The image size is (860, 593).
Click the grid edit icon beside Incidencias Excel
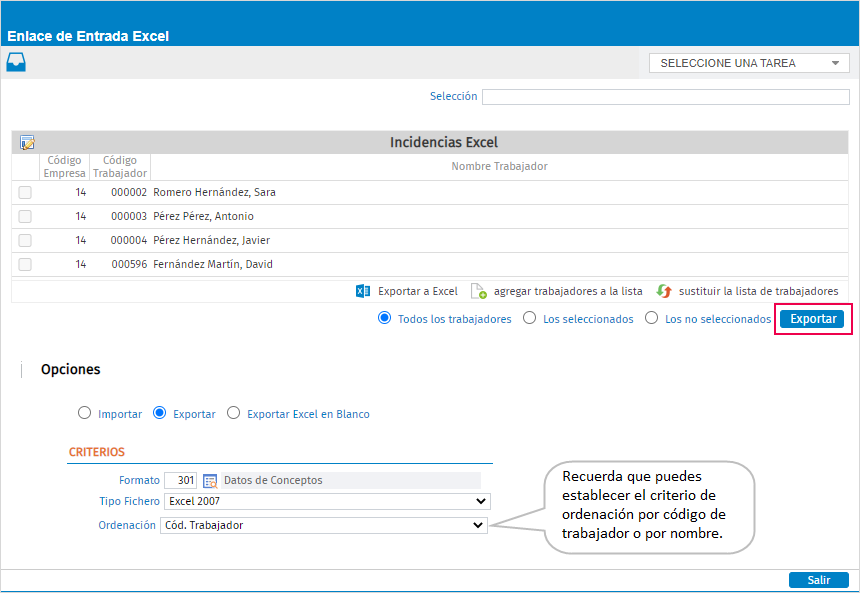point(27,143)
